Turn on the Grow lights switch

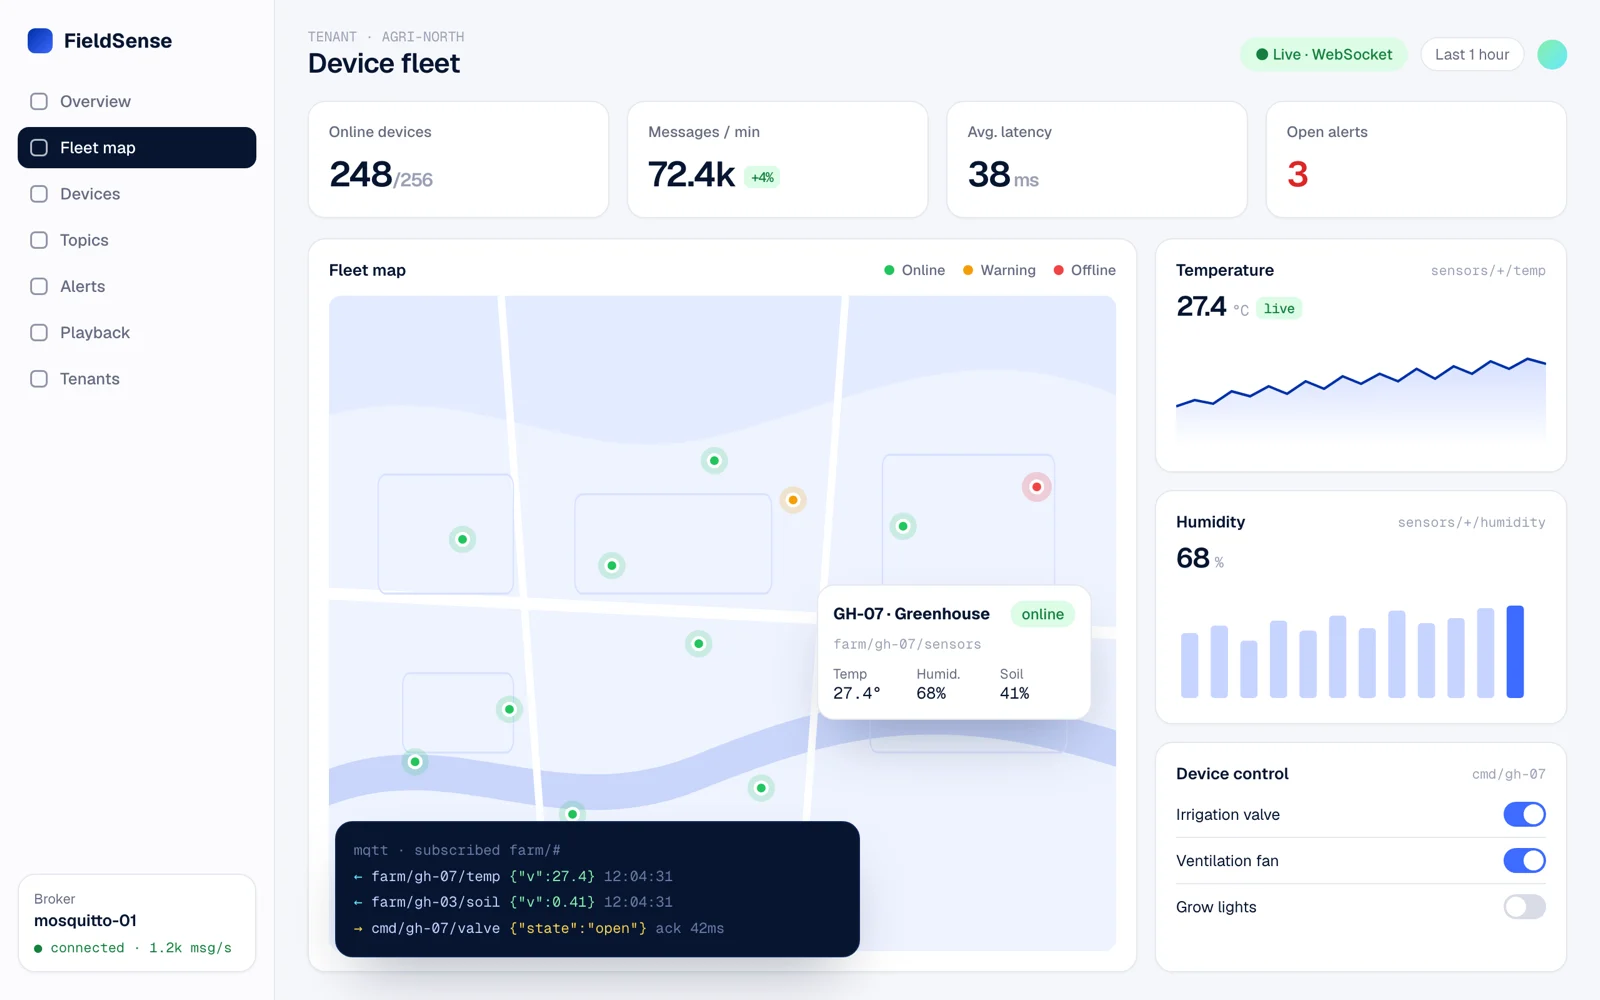(1524, 907)
